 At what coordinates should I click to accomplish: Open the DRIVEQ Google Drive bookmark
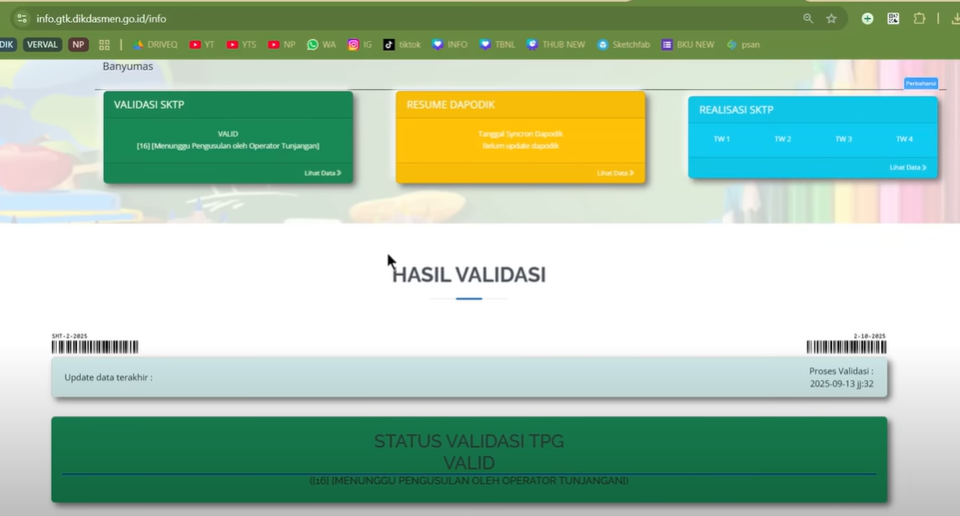click(x=155, y=45)
